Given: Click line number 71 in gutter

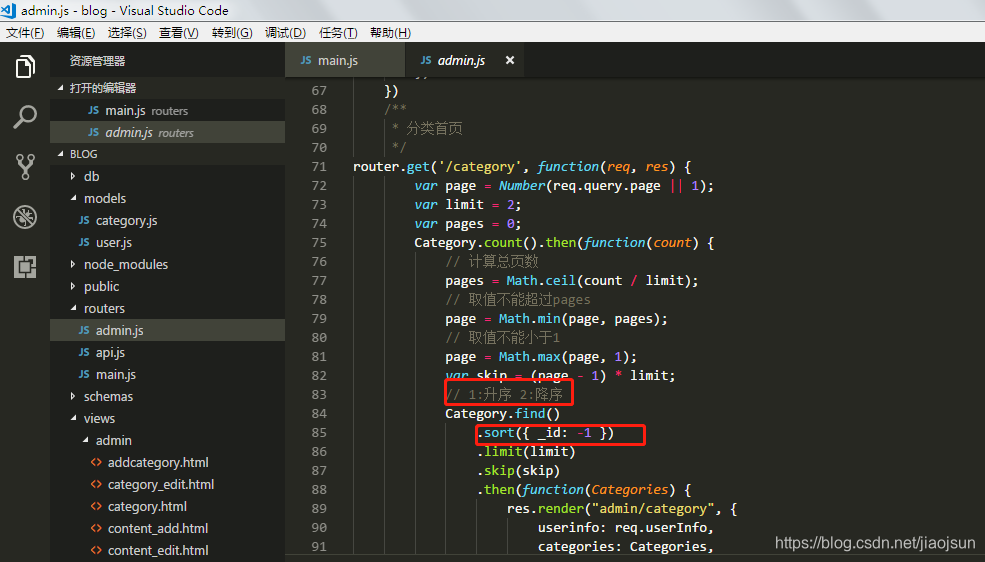Looking at the screenshot, I should point(319,166).
